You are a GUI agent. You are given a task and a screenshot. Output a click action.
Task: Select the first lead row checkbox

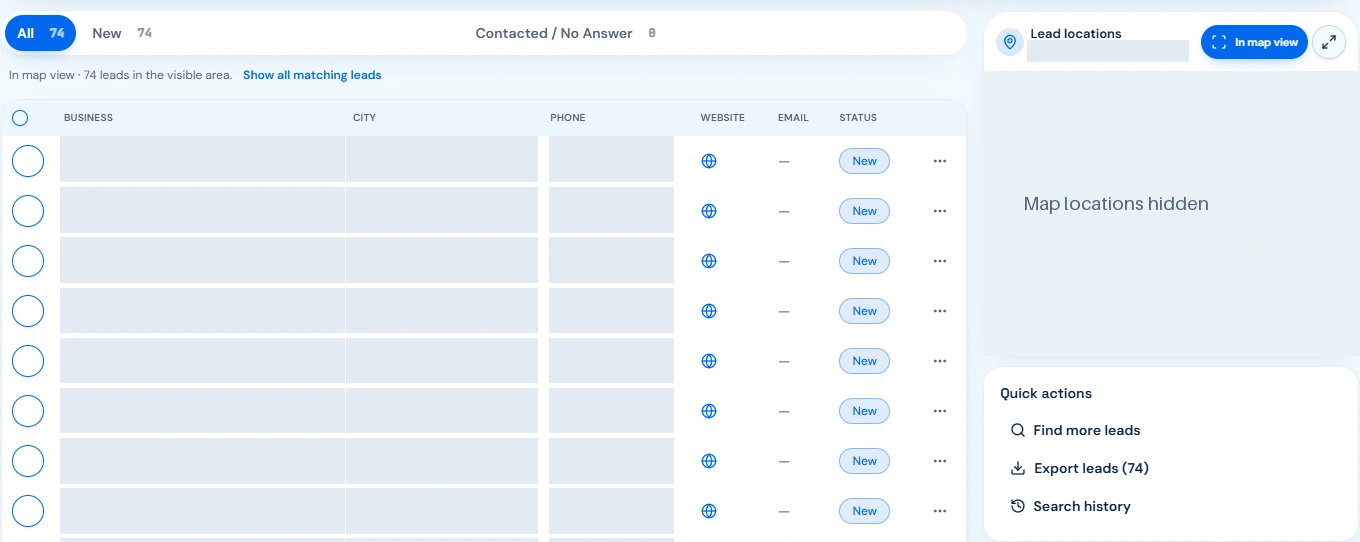pos(28,161)
